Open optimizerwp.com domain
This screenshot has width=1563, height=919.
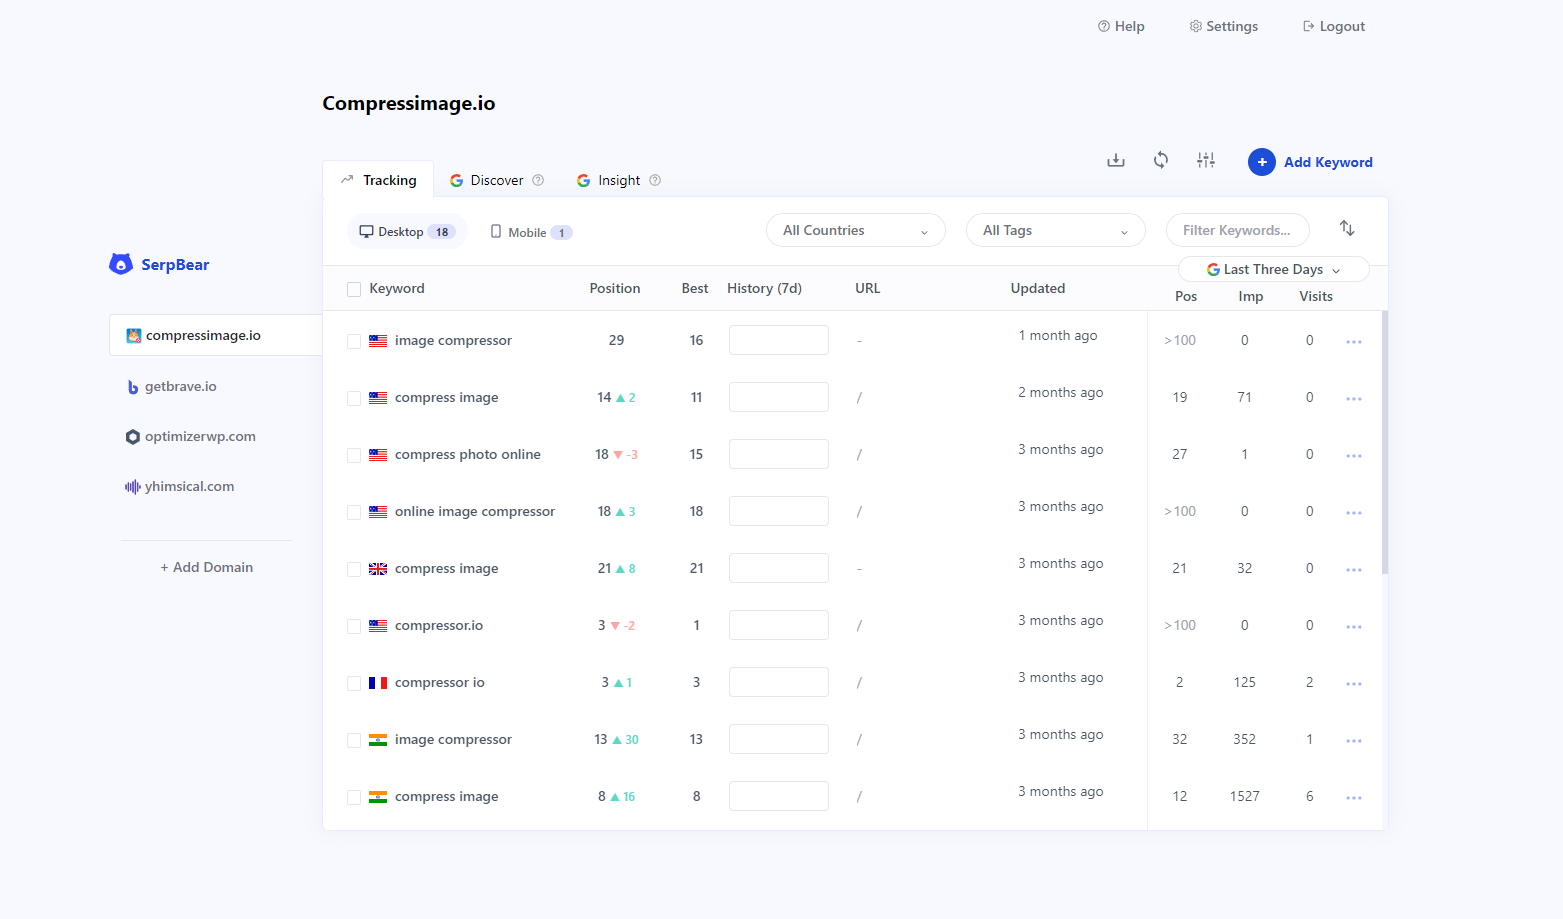coord(191,436)
